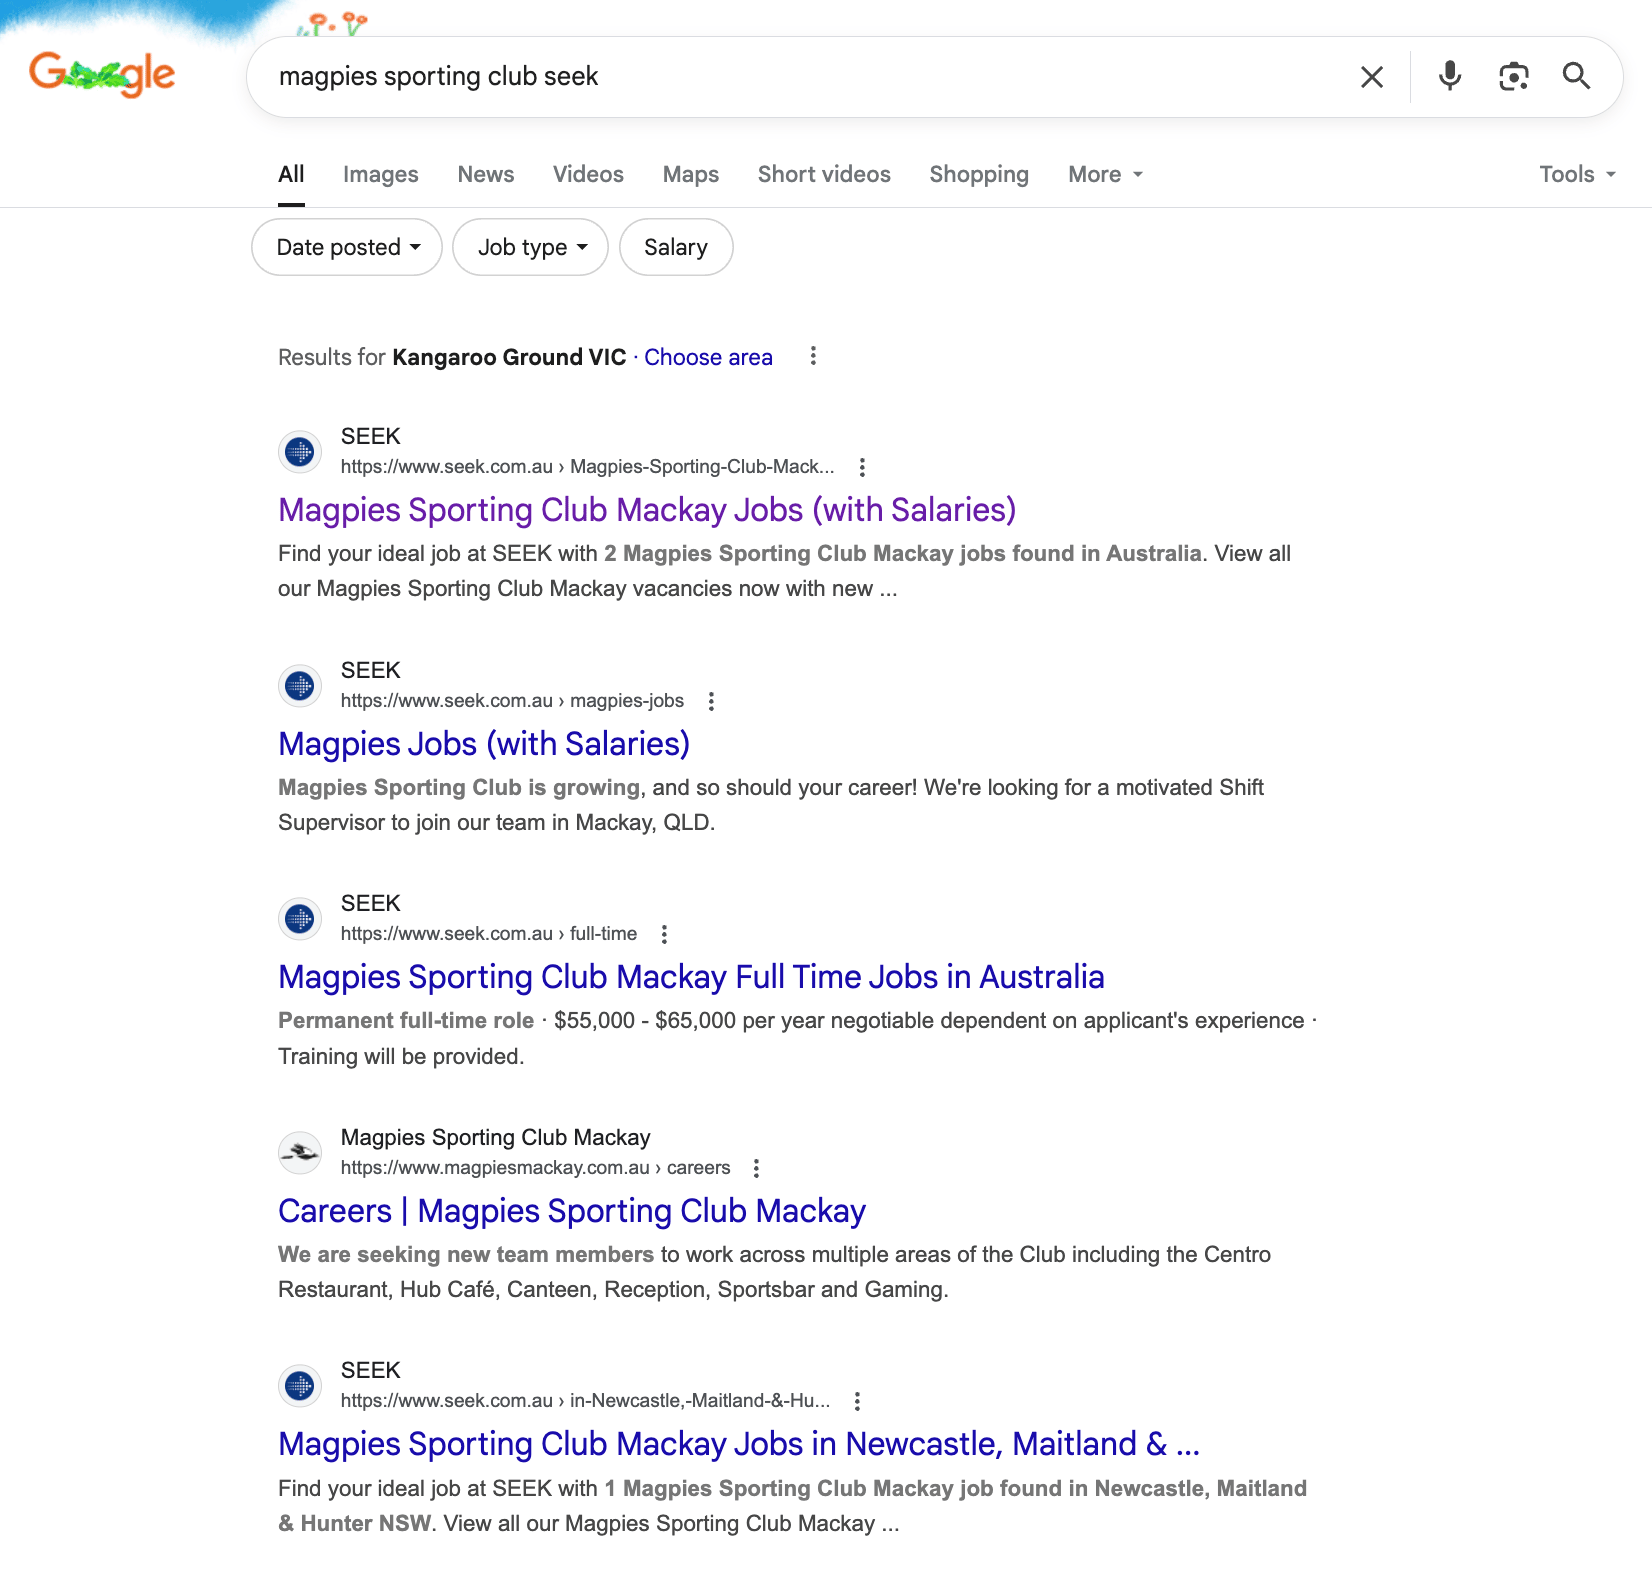Expand the Job type filter
This screenshot has height=1576, width=1652.
(530, 247)
